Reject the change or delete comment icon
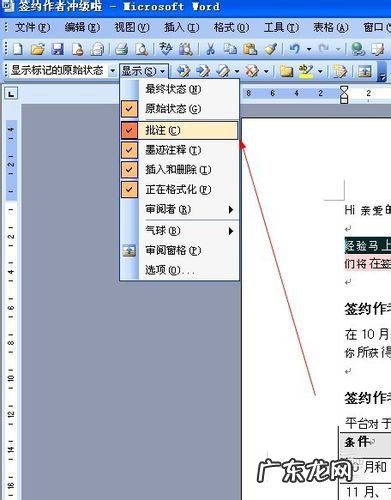 click(x=252, y=71)
